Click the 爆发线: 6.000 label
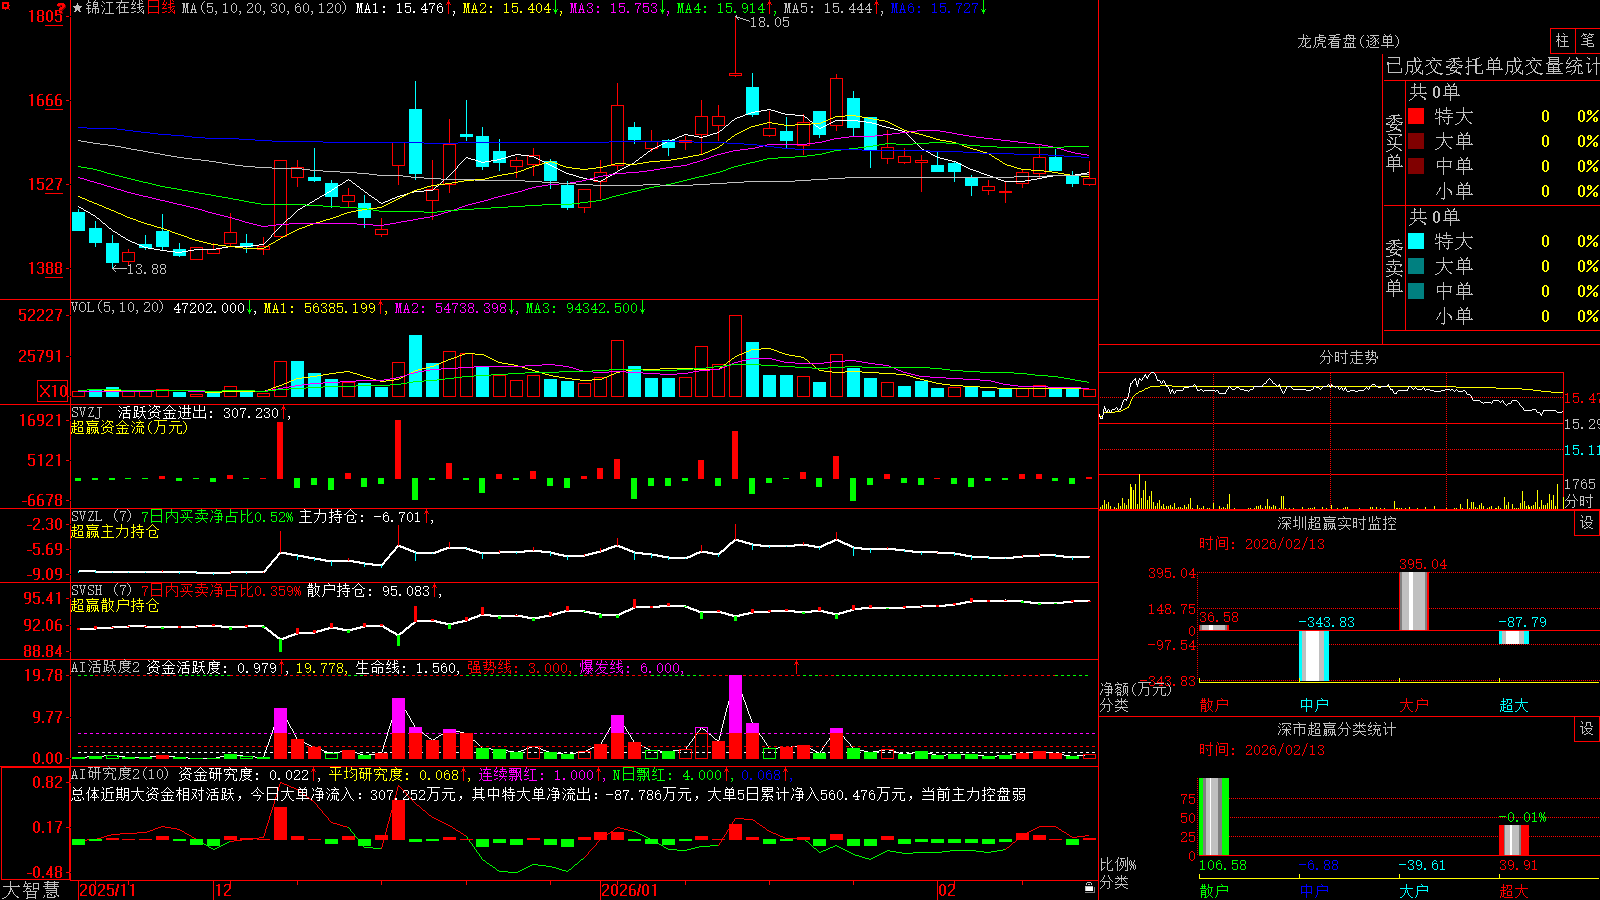The height and width of the screenshot is (900, 1600). pos(631,668)
